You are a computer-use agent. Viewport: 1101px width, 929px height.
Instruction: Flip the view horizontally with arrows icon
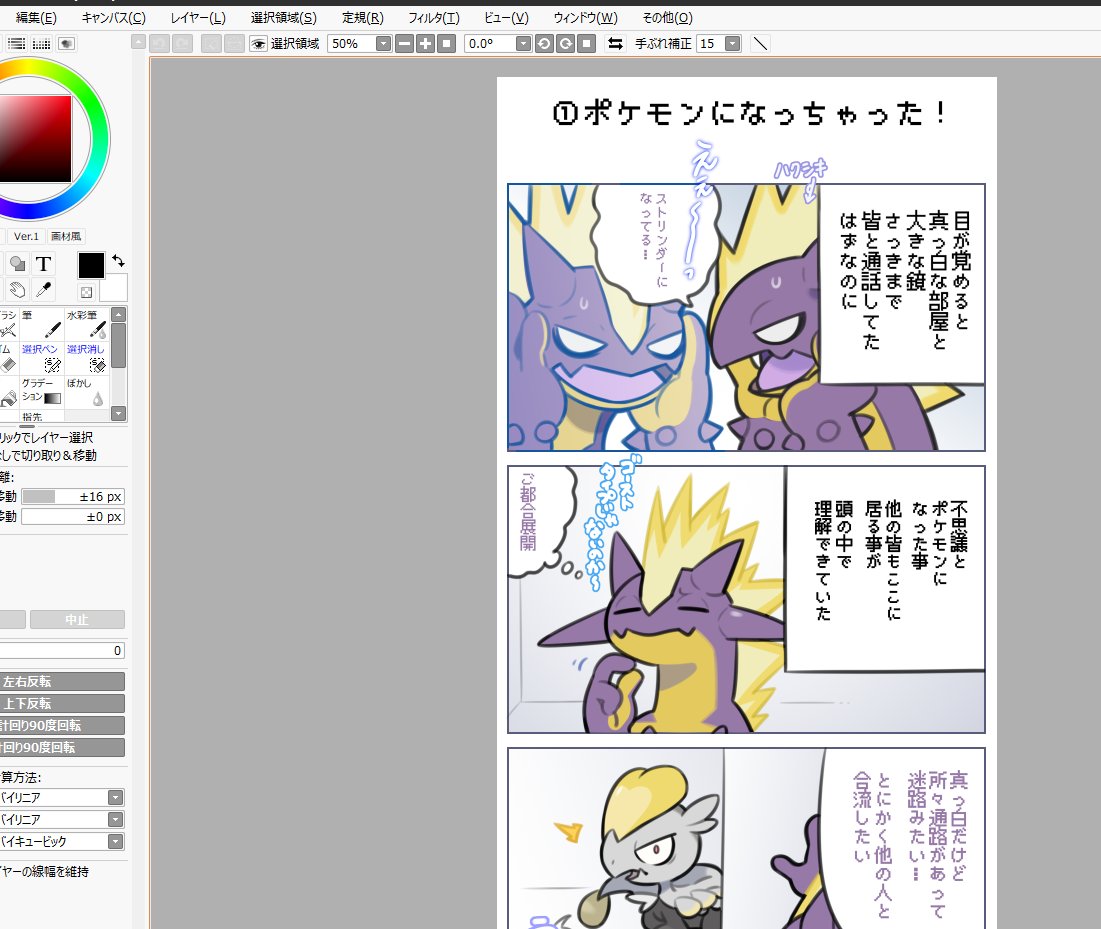(615, 44)
